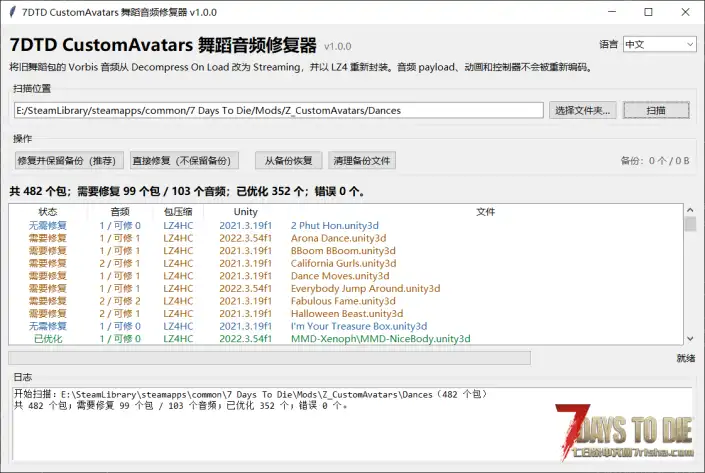Click the 音频 column header

point(120,212)
